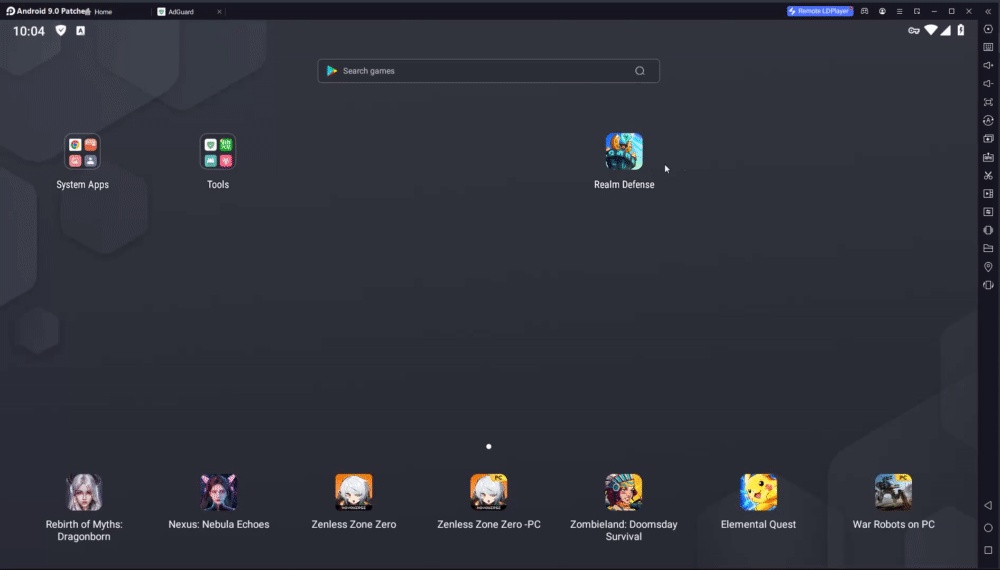Screen dimensions: 1000x570
Task: Click the Android recent apps square
Action: point(988,550)
